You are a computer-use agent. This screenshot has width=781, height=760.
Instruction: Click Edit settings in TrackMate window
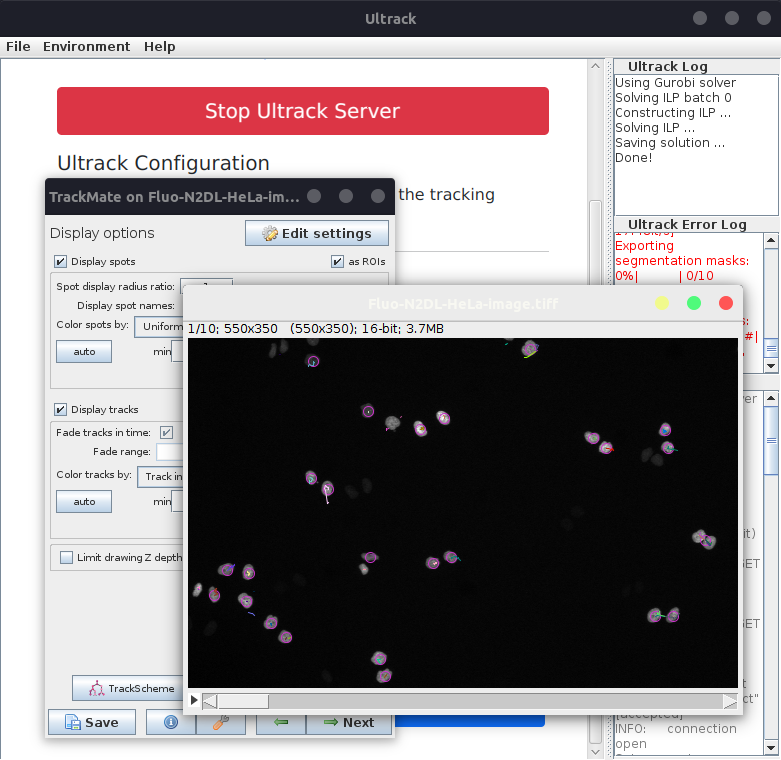coord(317,233)
